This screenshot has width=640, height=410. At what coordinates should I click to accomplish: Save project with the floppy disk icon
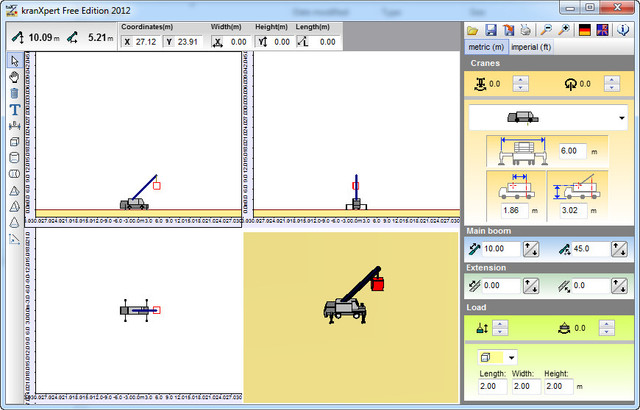491,31
